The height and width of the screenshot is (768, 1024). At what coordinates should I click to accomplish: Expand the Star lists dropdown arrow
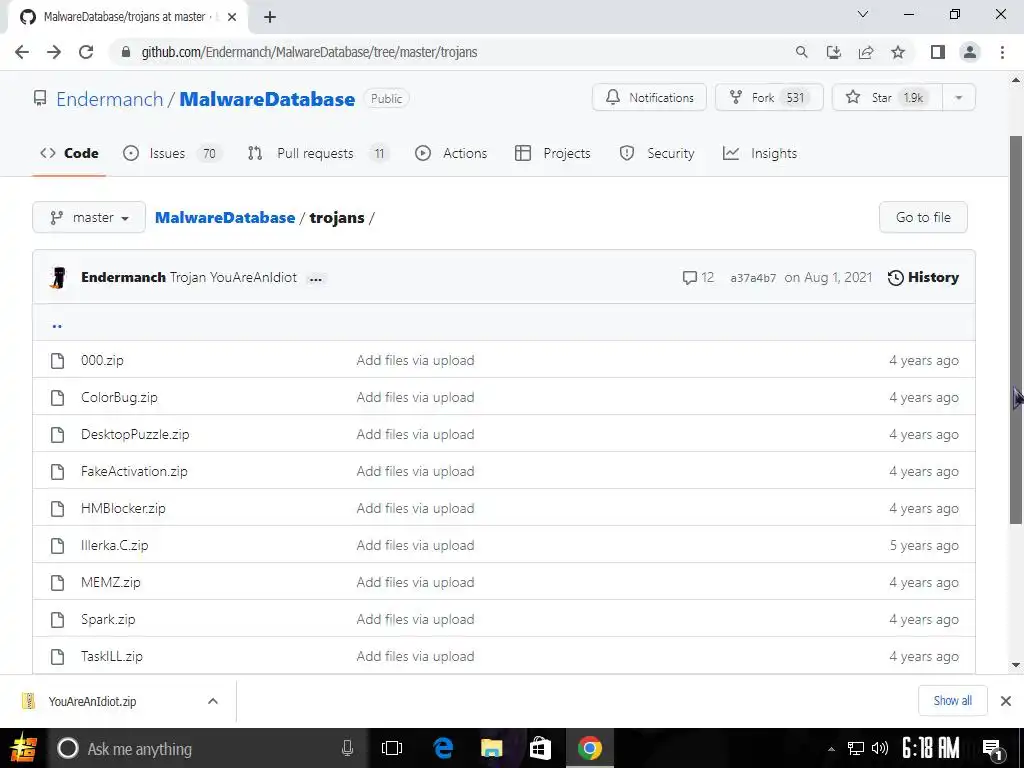click(x=959, y=97)
